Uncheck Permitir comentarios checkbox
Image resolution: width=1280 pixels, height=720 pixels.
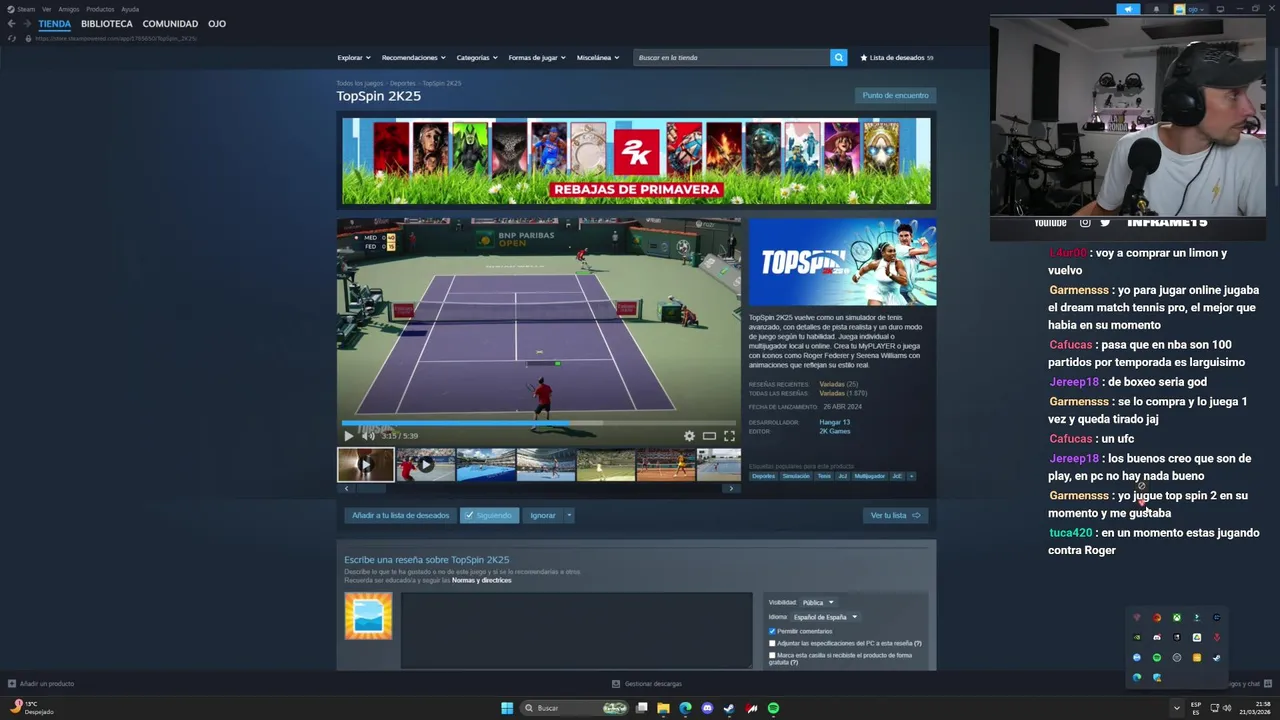pyautogui.click(x=772, y=632)
